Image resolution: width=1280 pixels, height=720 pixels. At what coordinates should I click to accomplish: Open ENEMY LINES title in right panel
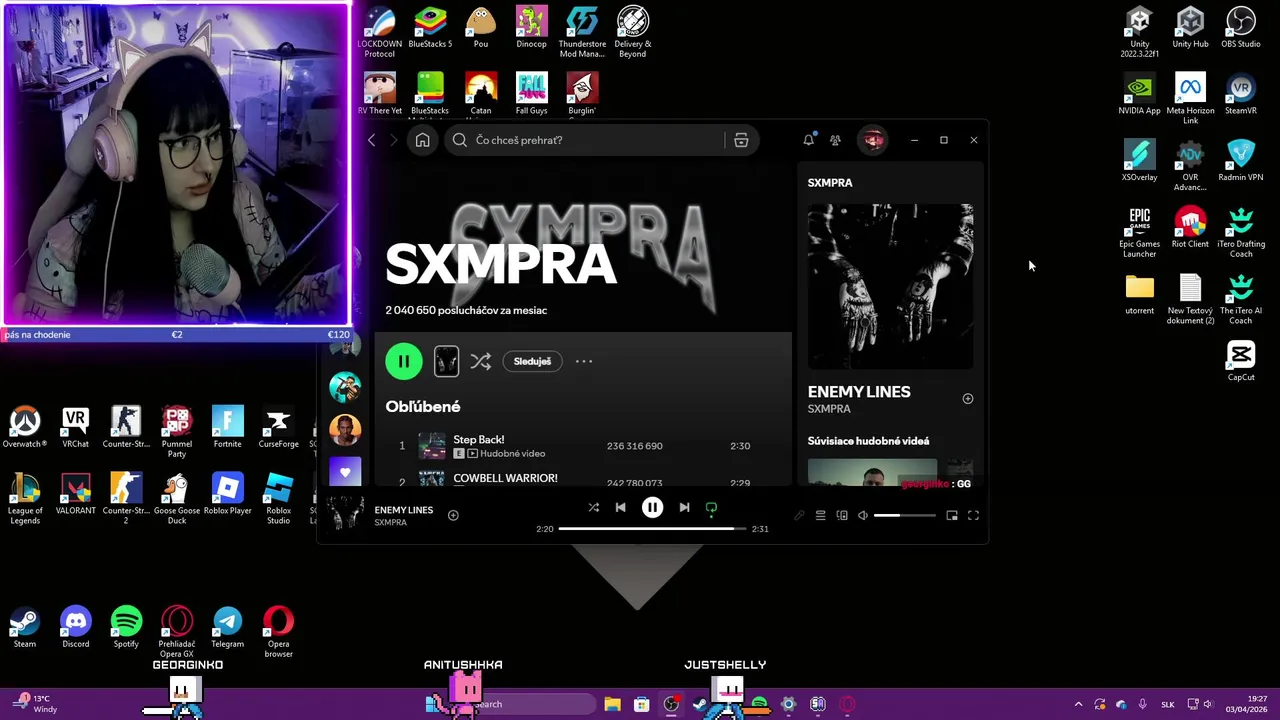point(859,392)
